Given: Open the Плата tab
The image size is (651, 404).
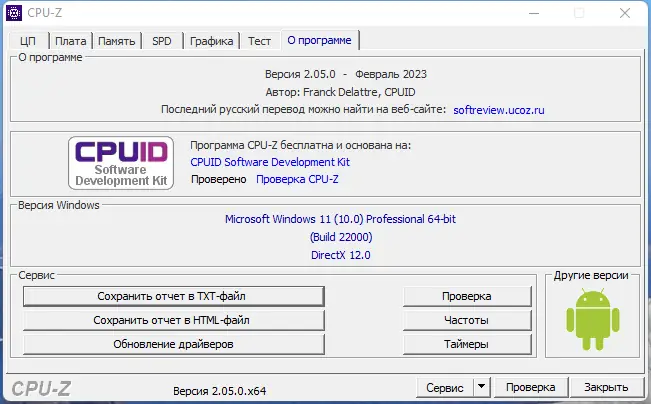Looking at the screenshot, I should point(71,41).
